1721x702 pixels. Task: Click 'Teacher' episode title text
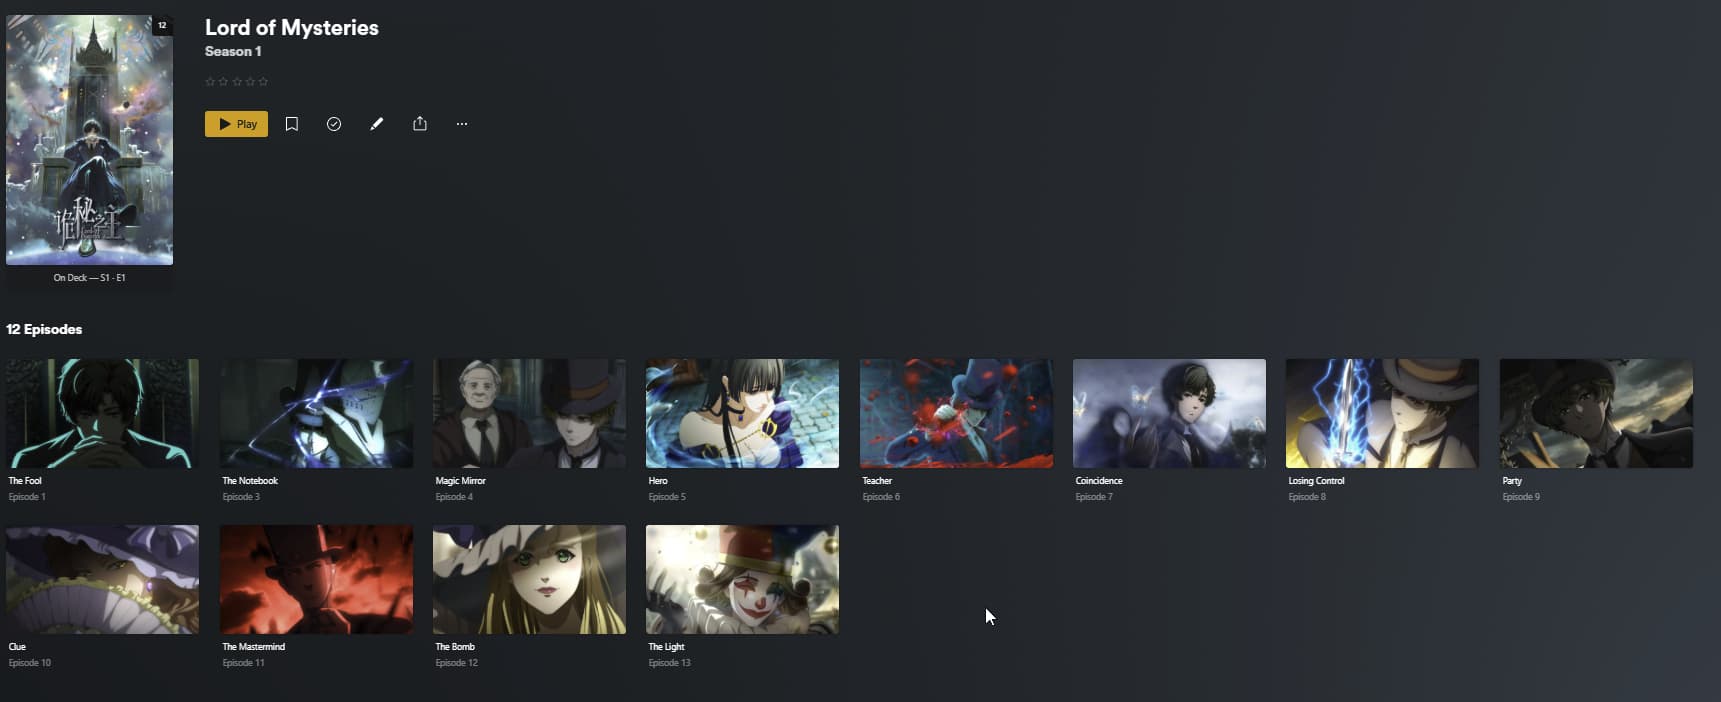coord(877,481)
